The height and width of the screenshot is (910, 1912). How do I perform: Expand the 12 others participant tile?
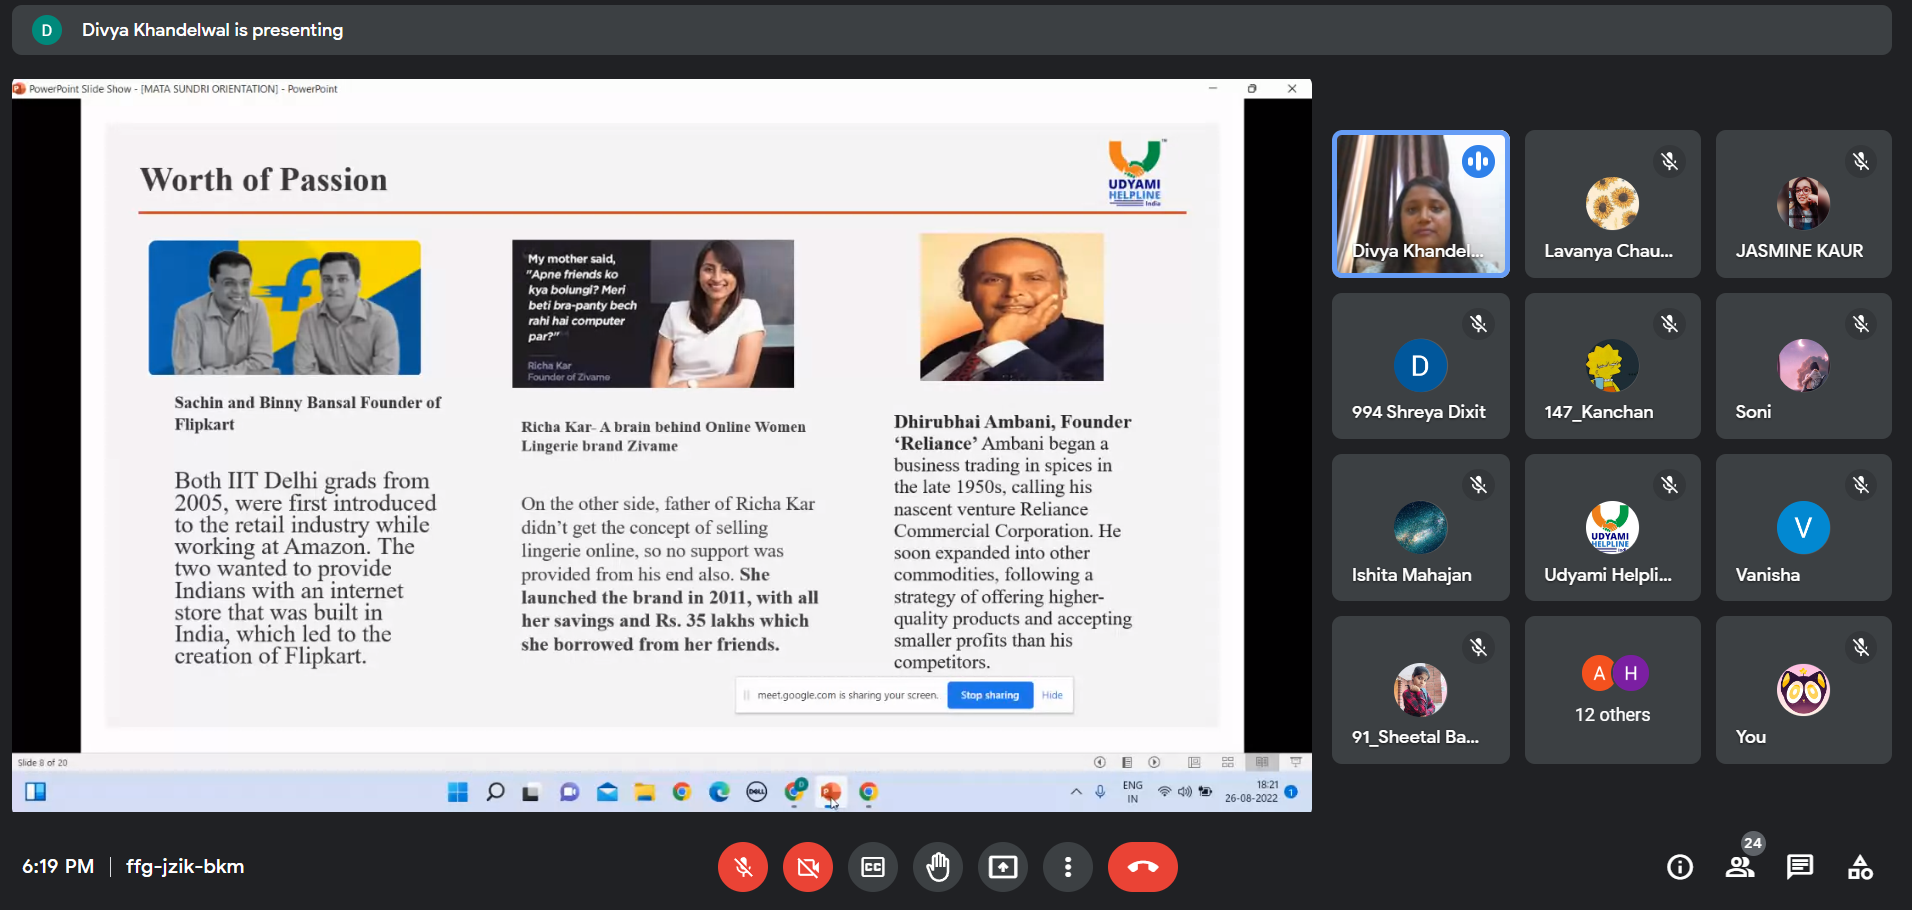pyautogui.click(x=1612, y=690)
